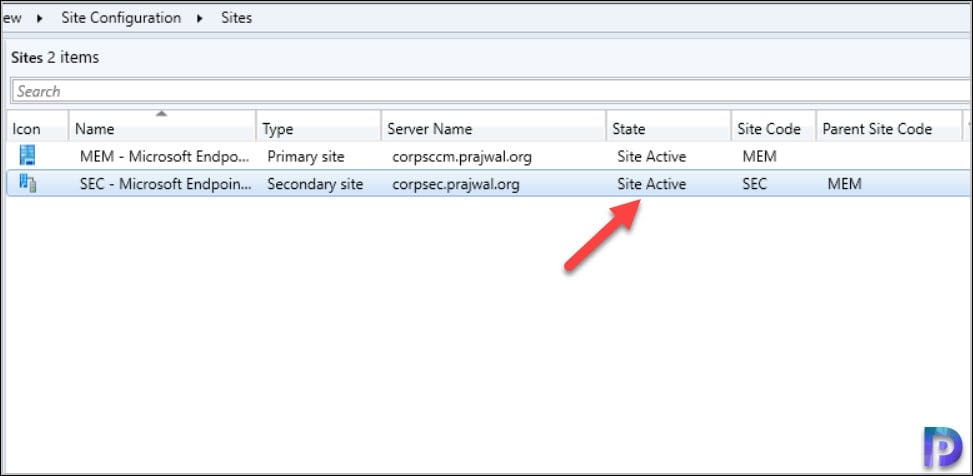Sort by the Type column header

pyautogui.click(x=318, y=126)
